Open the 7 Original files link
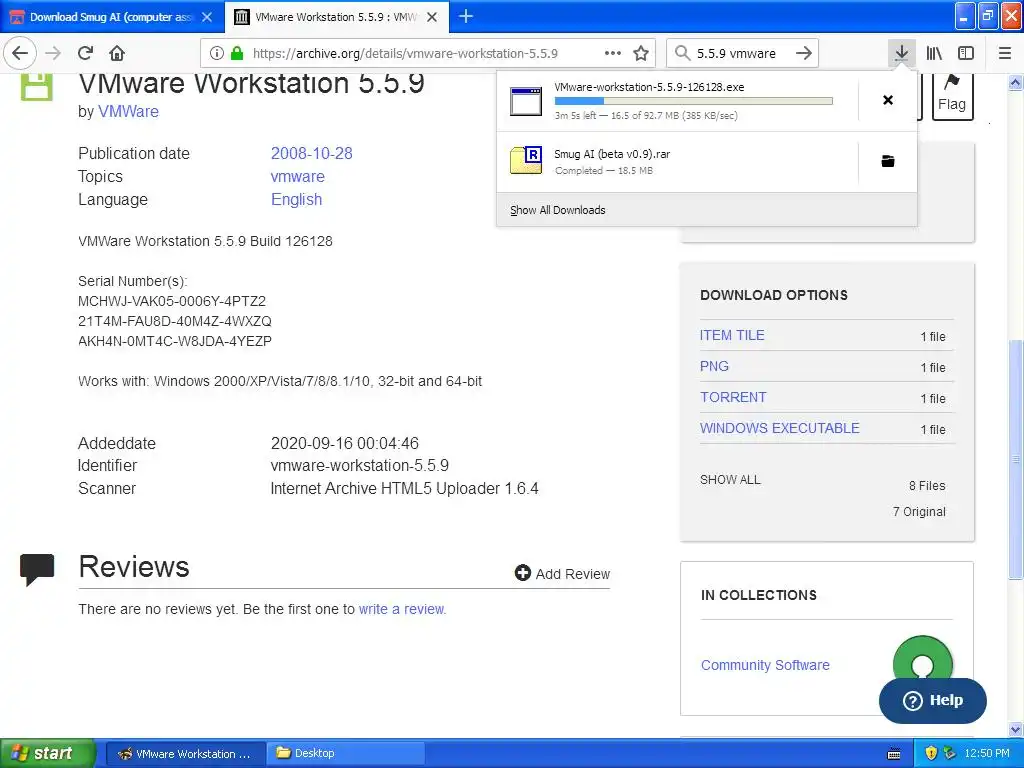The height and width of the screenshot is (768, 1024). point(919,511)
